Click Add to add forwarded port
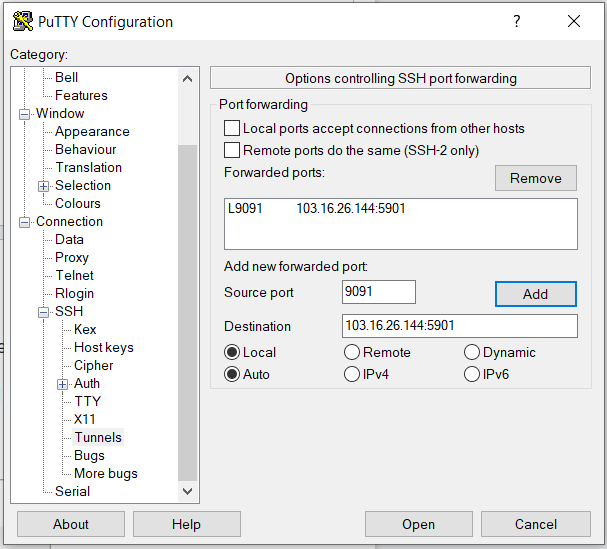Viewport: 607px width, 549px height. (535, 294)
